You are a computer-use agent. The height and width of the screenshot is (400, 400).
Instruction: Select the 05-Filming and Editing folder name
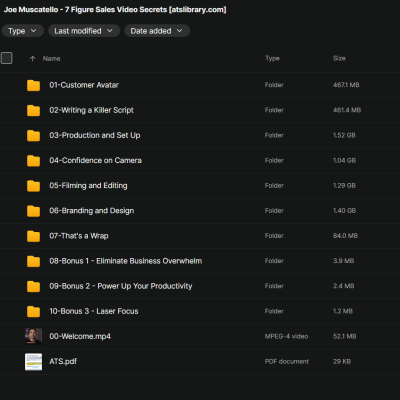coord(88,186)
